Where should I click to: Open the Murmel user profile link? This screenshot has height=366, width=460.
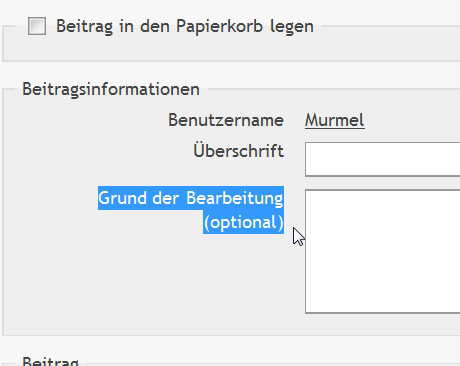pos(335,120)
